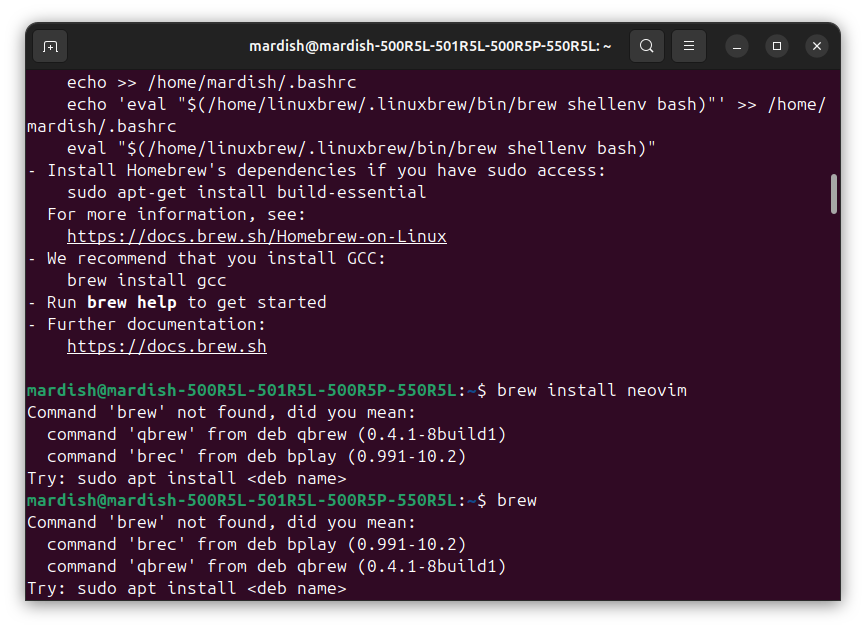Image resolution: width=866 pixels, height=629 pixels.
Task: Minimize the terminal window
Action: (x=737, y=46)
